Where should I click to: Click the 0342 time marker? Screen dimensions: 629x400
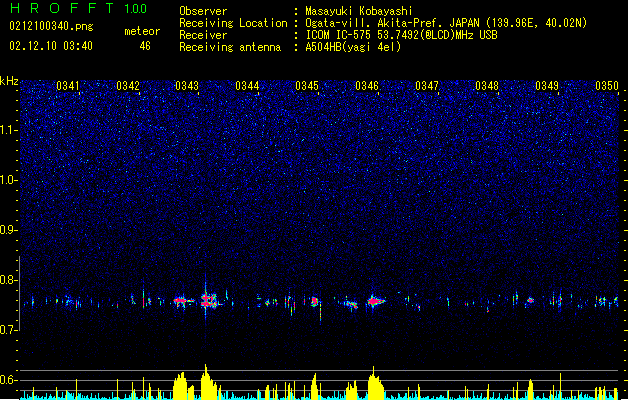point(128,86)
